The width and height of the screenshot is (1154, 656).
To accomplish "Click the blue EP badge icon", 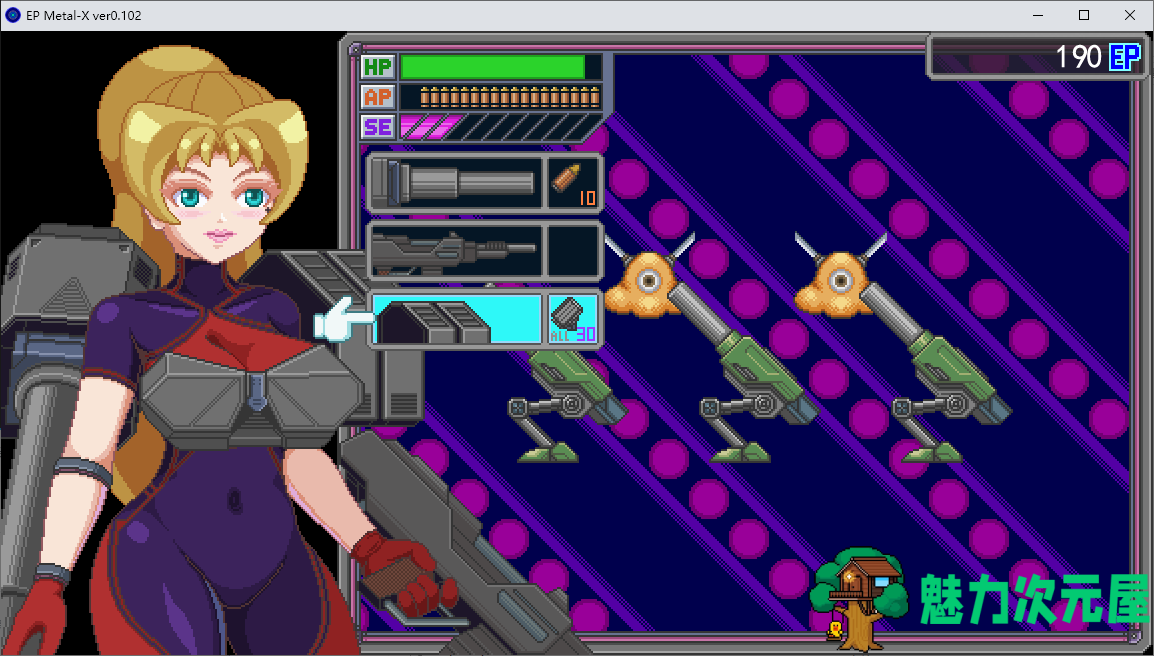I will 1125,57.
